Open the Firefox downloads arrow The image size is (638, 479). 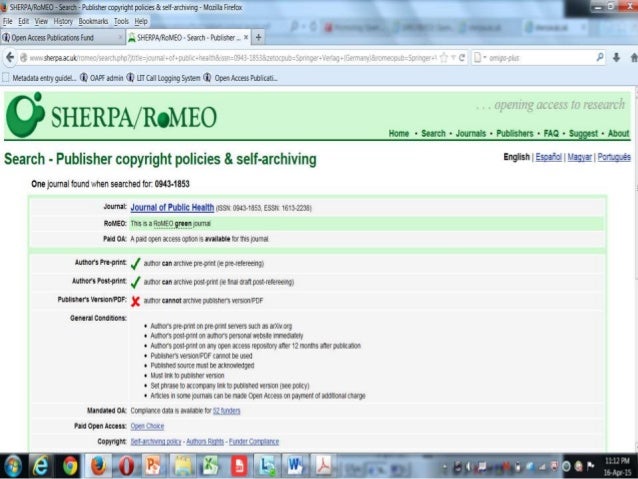616,58
